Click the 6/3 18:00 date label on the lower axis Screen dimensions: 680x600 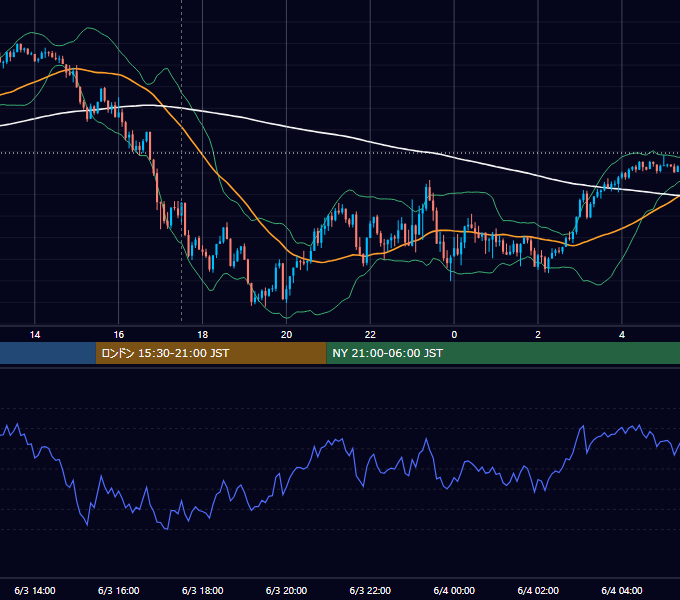(x=203, y=590)
